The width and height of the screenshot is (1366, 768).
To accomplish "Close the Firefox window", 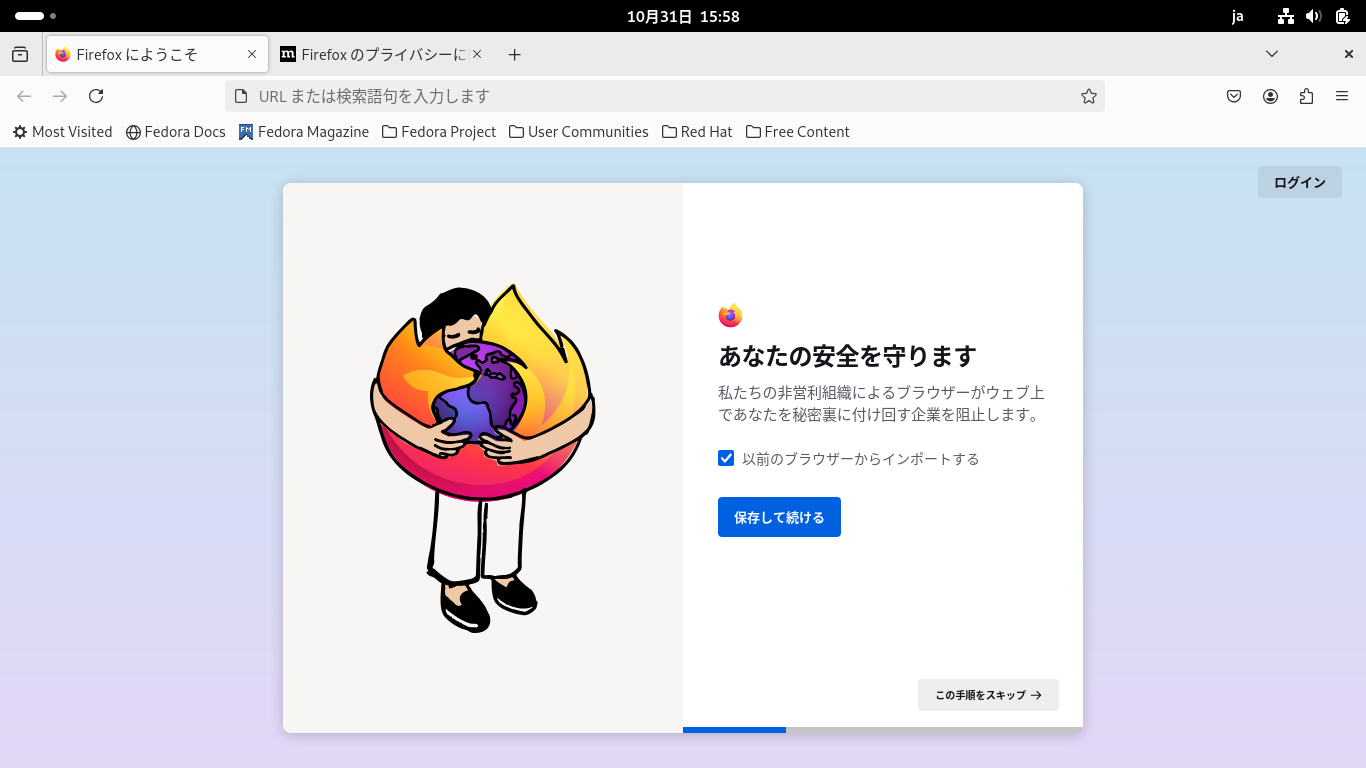I will 1348,54.
